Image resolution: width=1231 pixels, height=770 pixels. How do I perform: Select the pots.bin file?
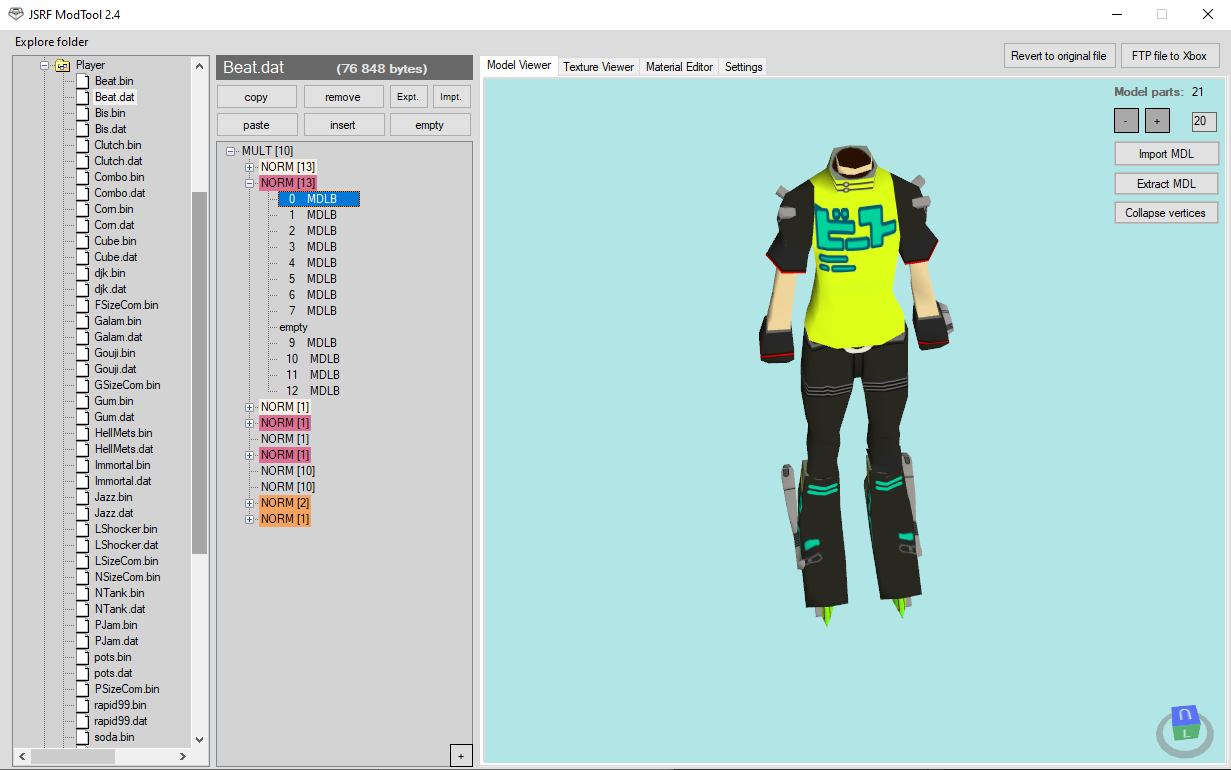point(113,657)
